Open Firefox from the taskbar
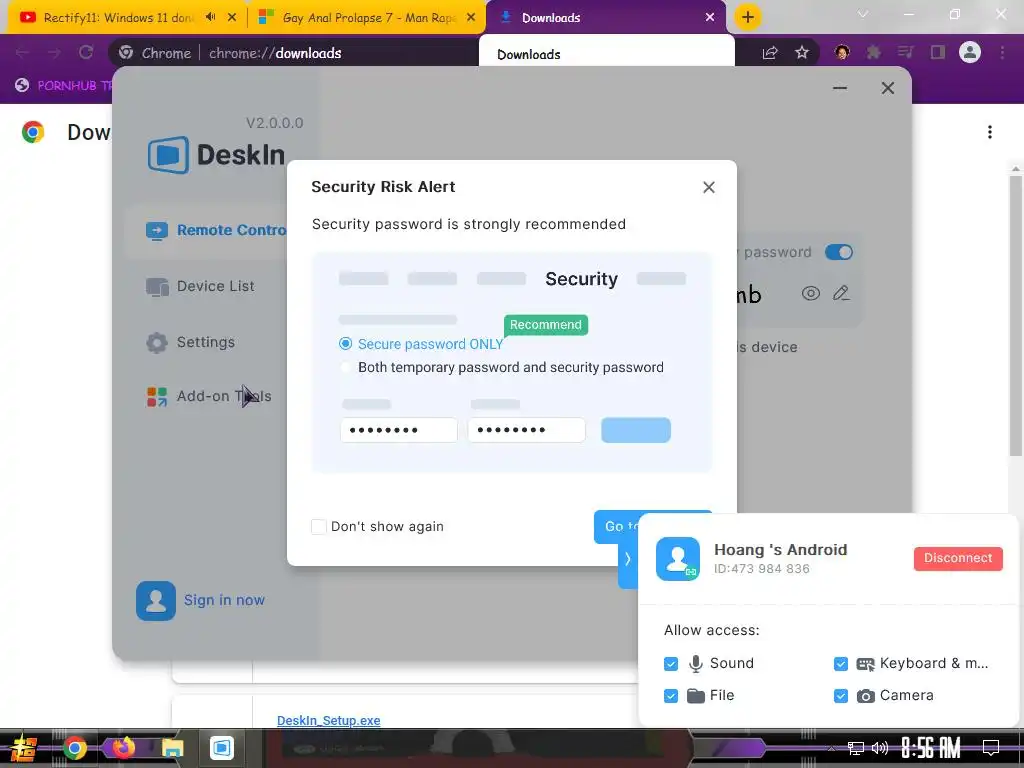 point(123,748)
